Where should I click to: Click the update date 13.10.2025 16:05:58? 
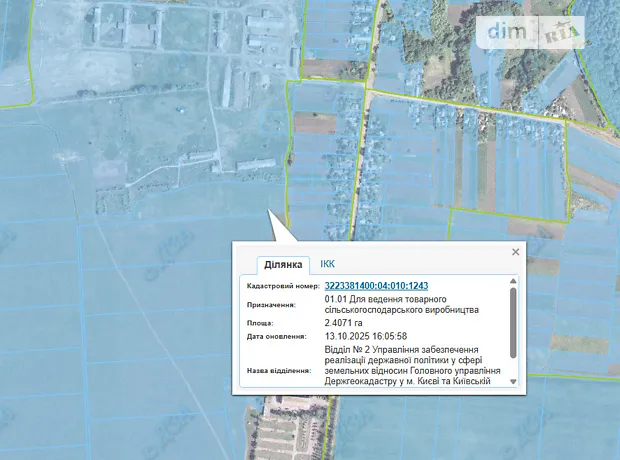point(374,337)
